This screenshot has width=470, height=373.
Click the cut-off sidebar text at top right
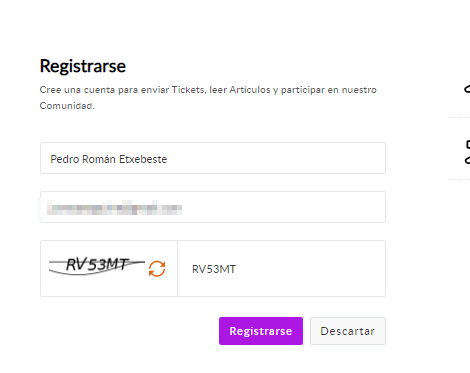click(467, 89)
